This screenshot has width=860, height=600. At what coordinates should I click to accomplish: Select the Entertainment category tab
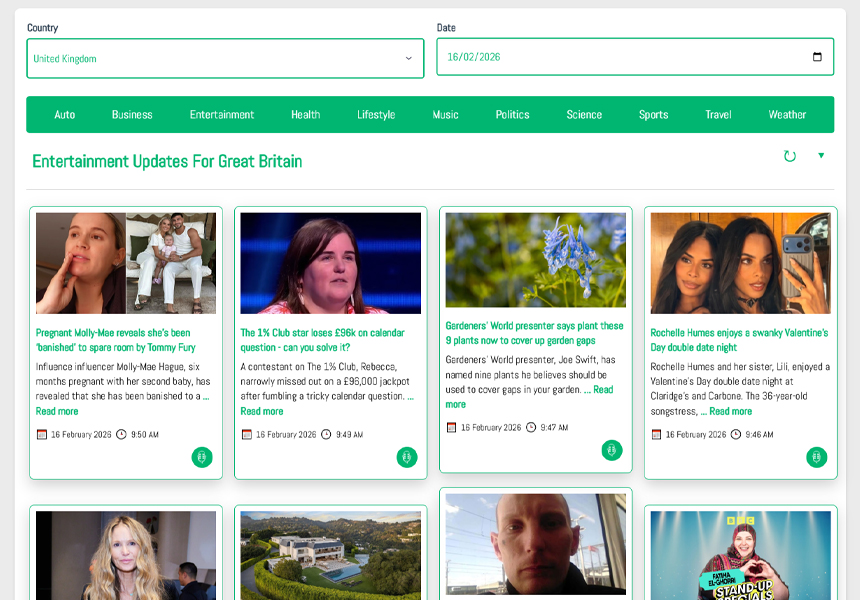point(222,115)
